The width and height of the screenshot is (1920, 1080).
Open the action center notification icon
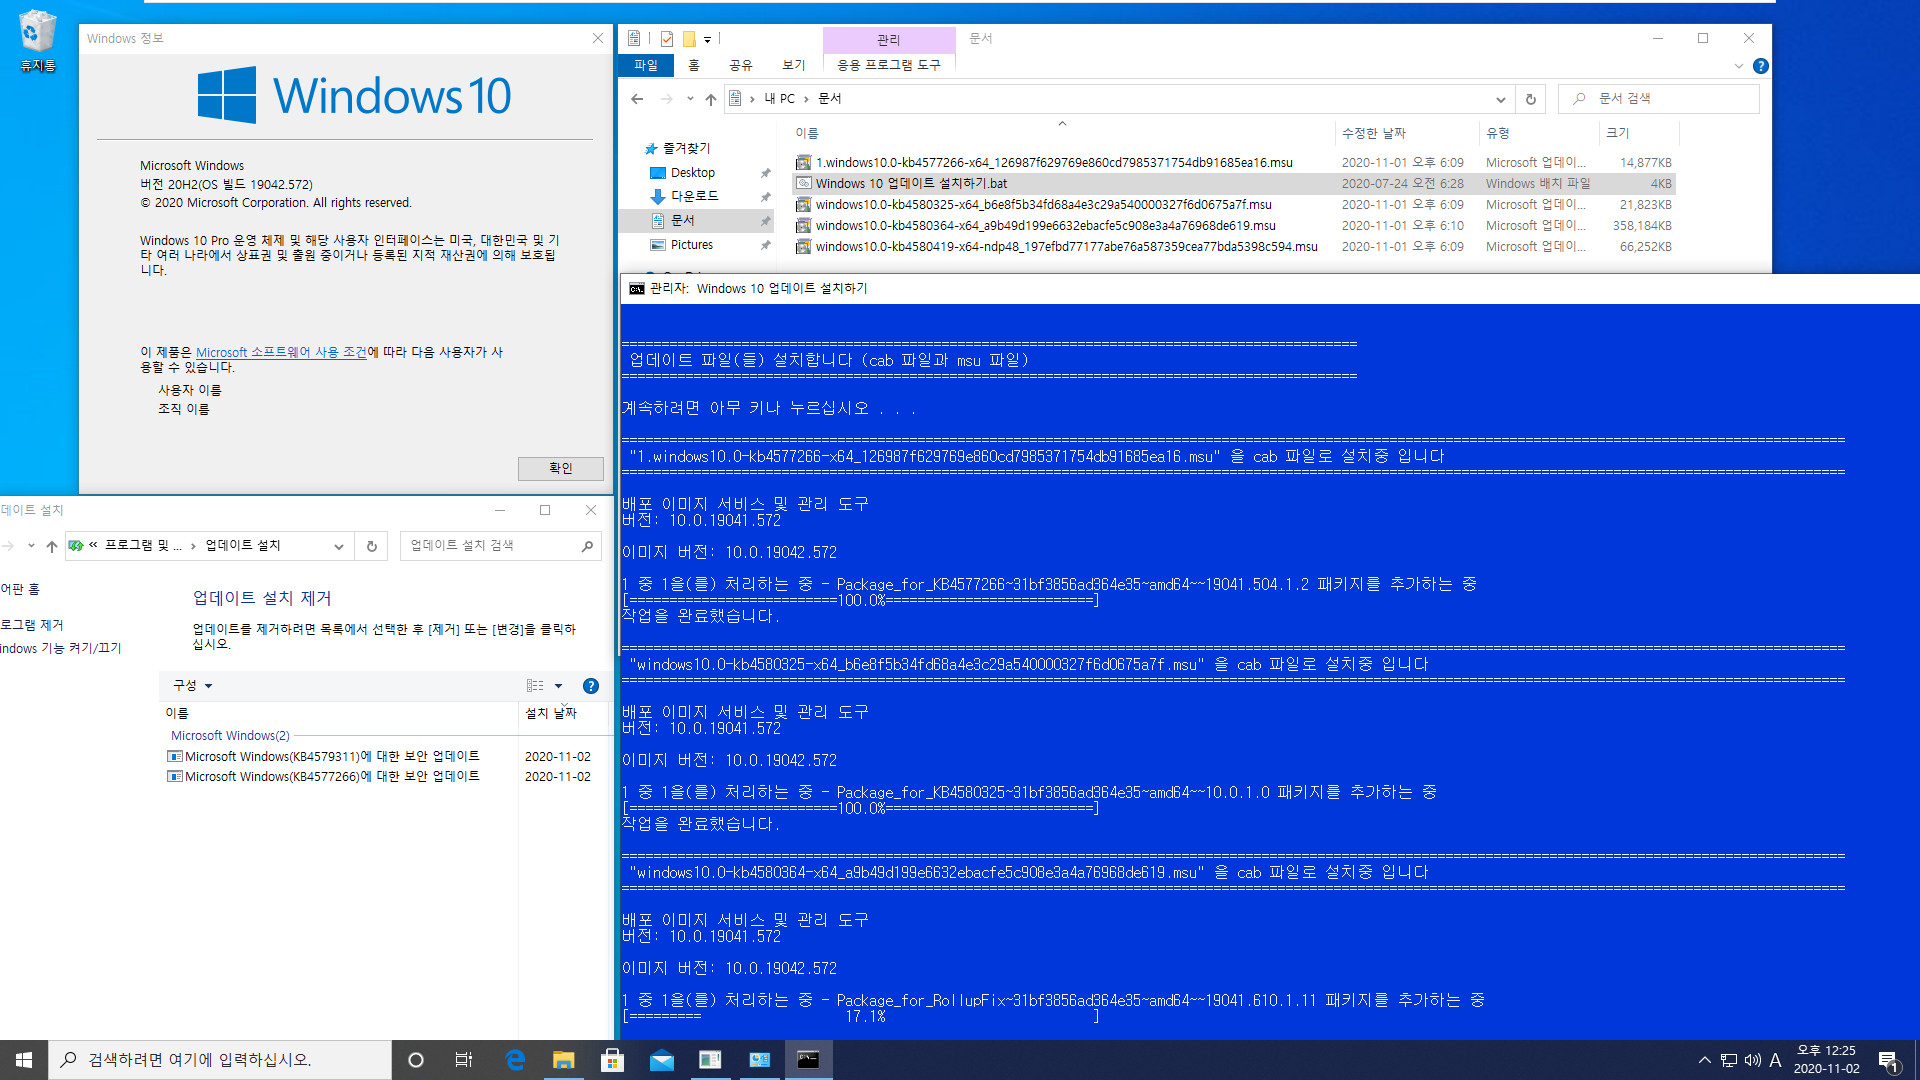pos(1888,1060)
